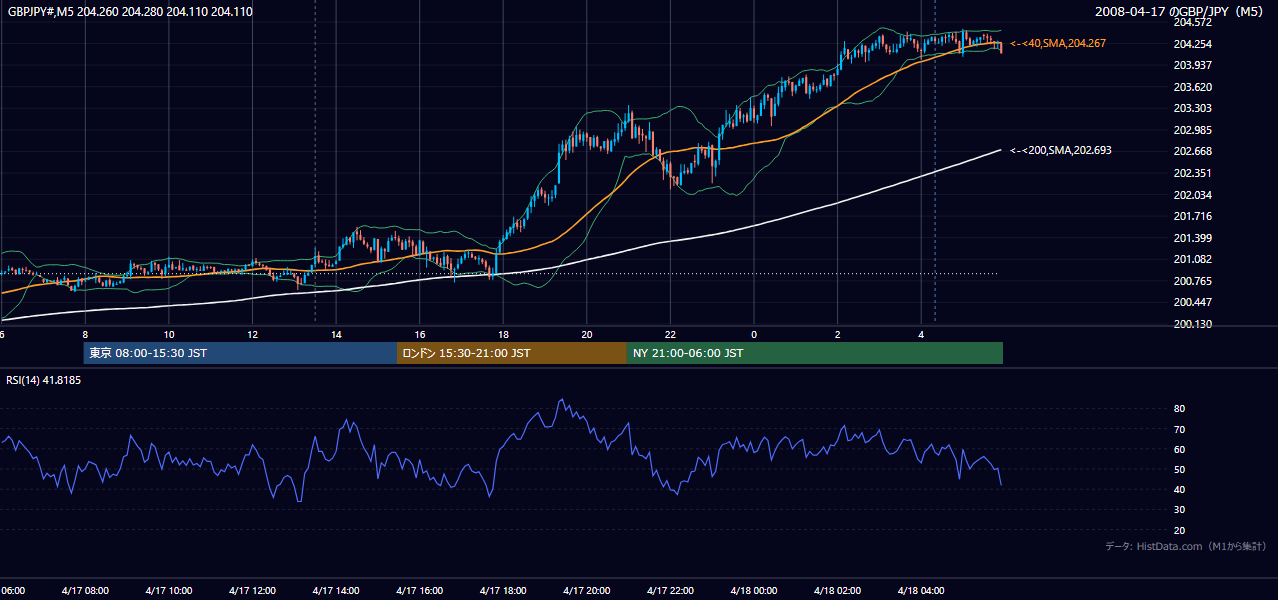Select the Tokyo 08:00-15:30 JST session bar
Screen dimensions: 1278x600
pyautogui.click(x=240, y=353)
